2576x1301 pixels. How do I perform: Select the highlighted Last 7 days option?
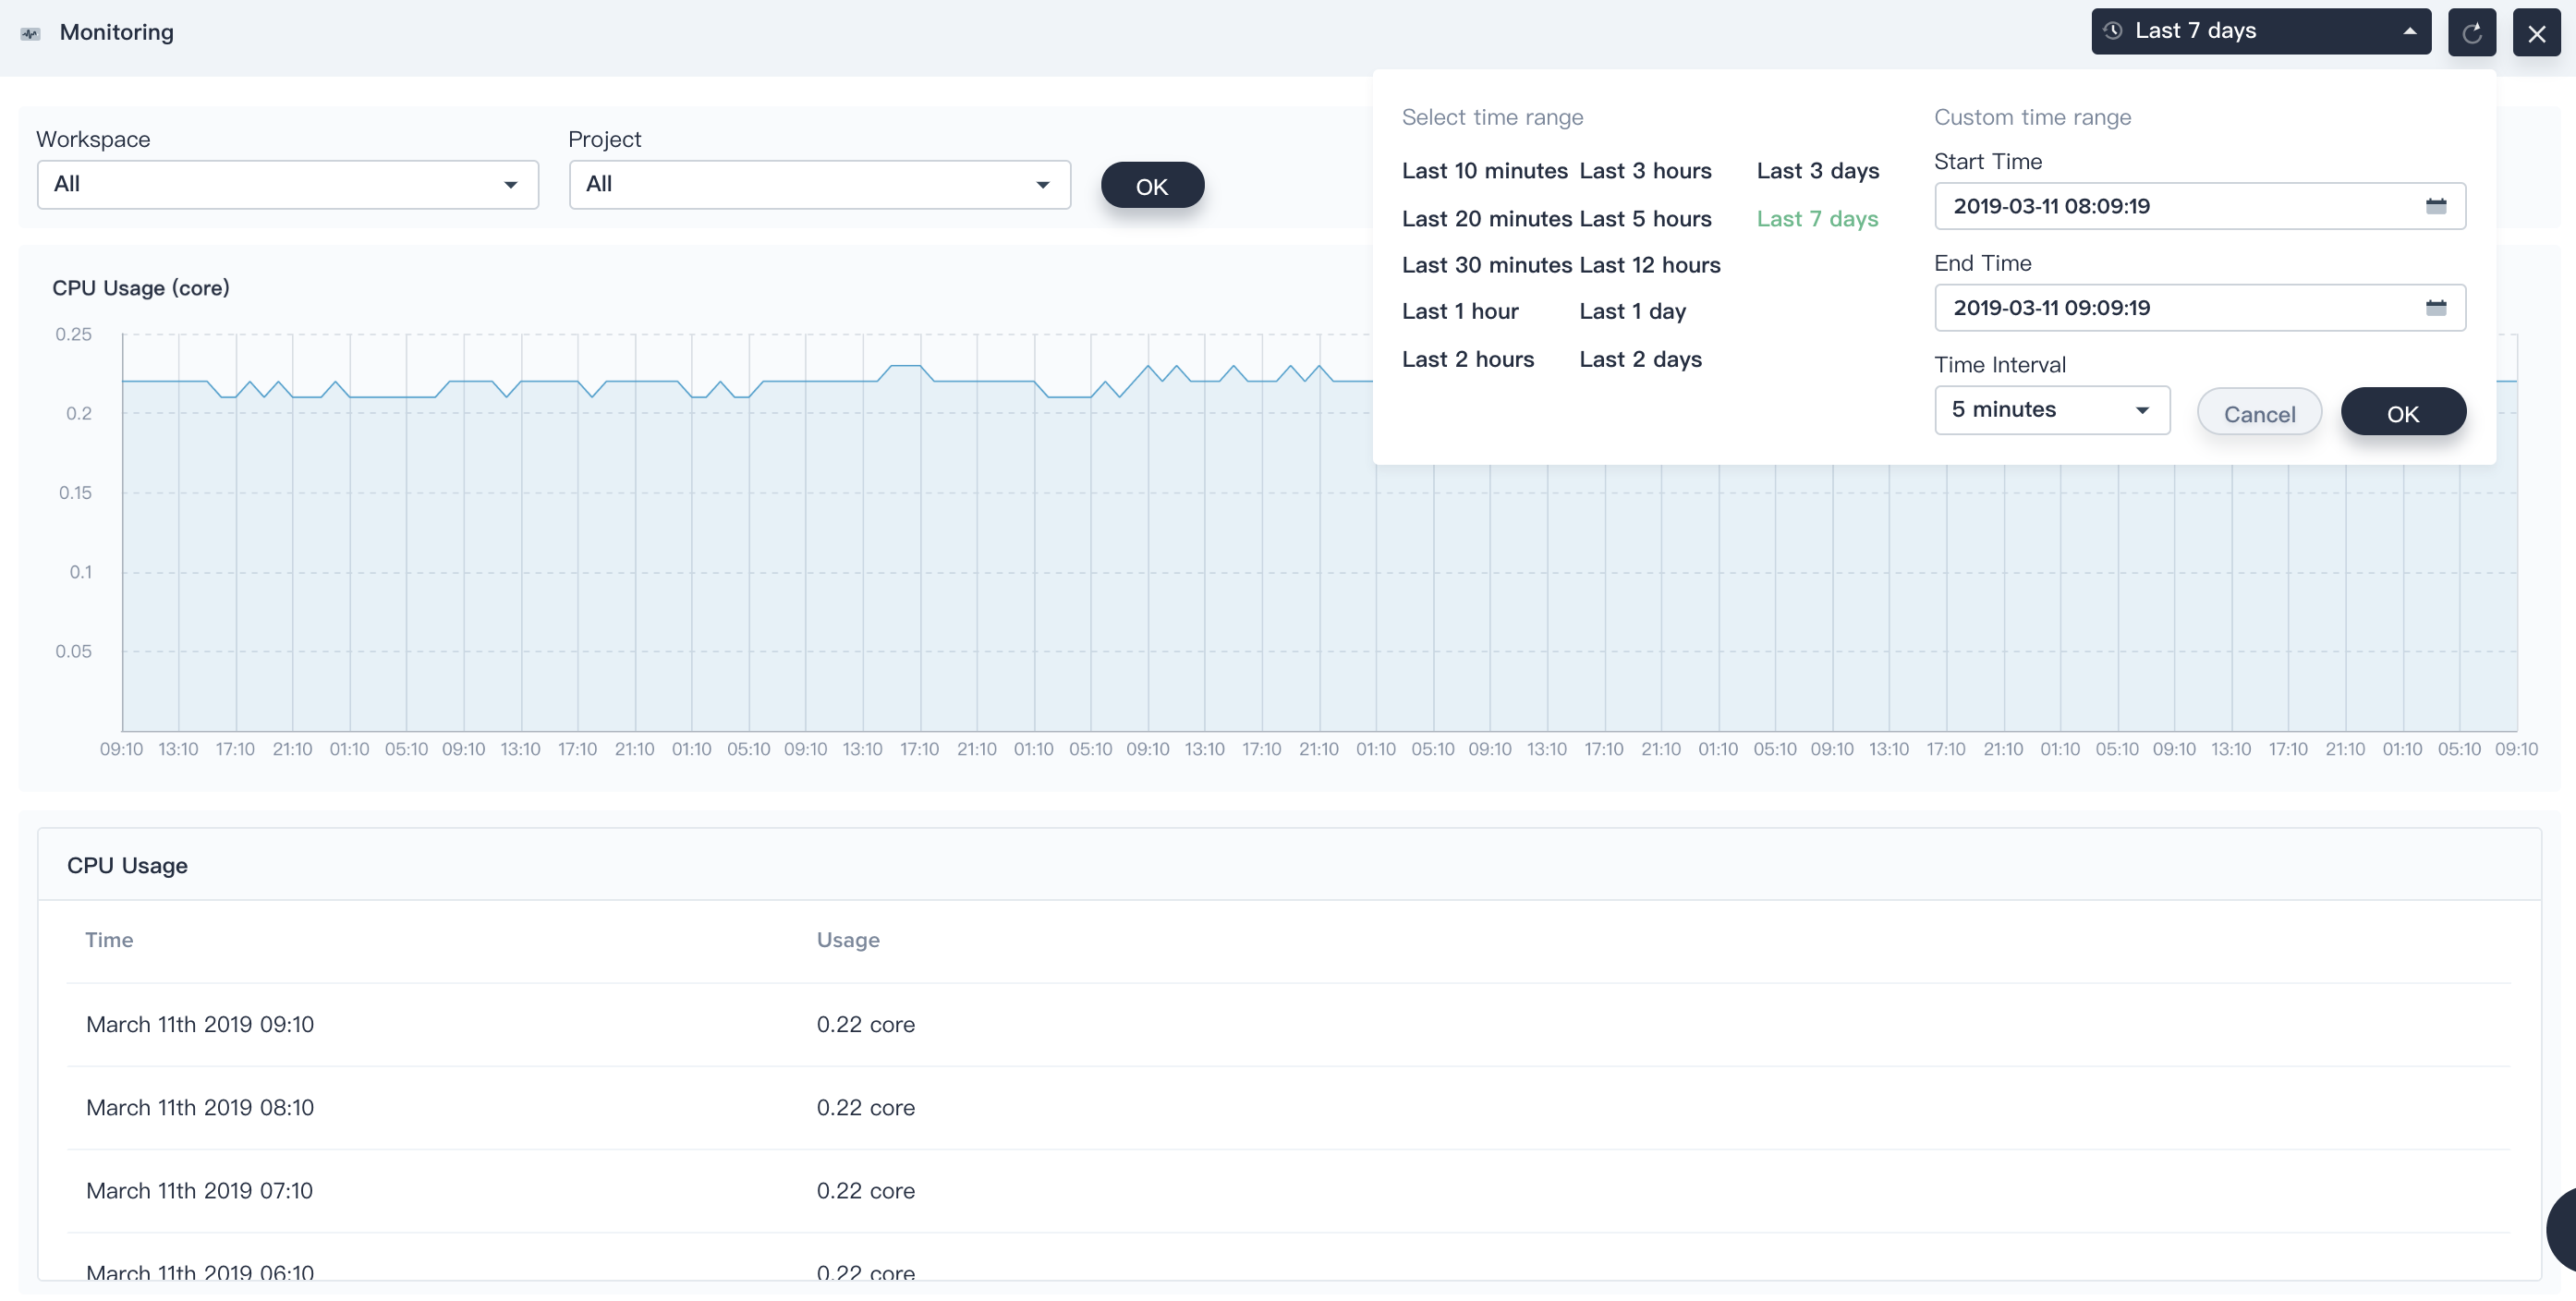click(1817, 219)
